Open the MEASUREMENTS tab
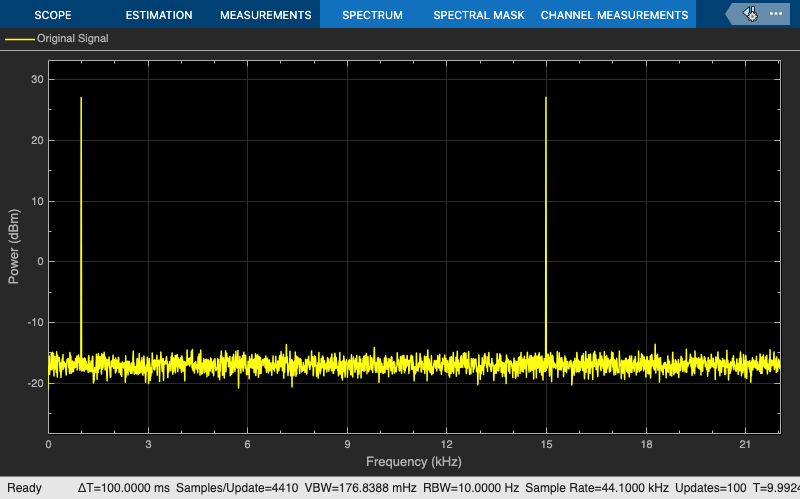 (265, 15)
